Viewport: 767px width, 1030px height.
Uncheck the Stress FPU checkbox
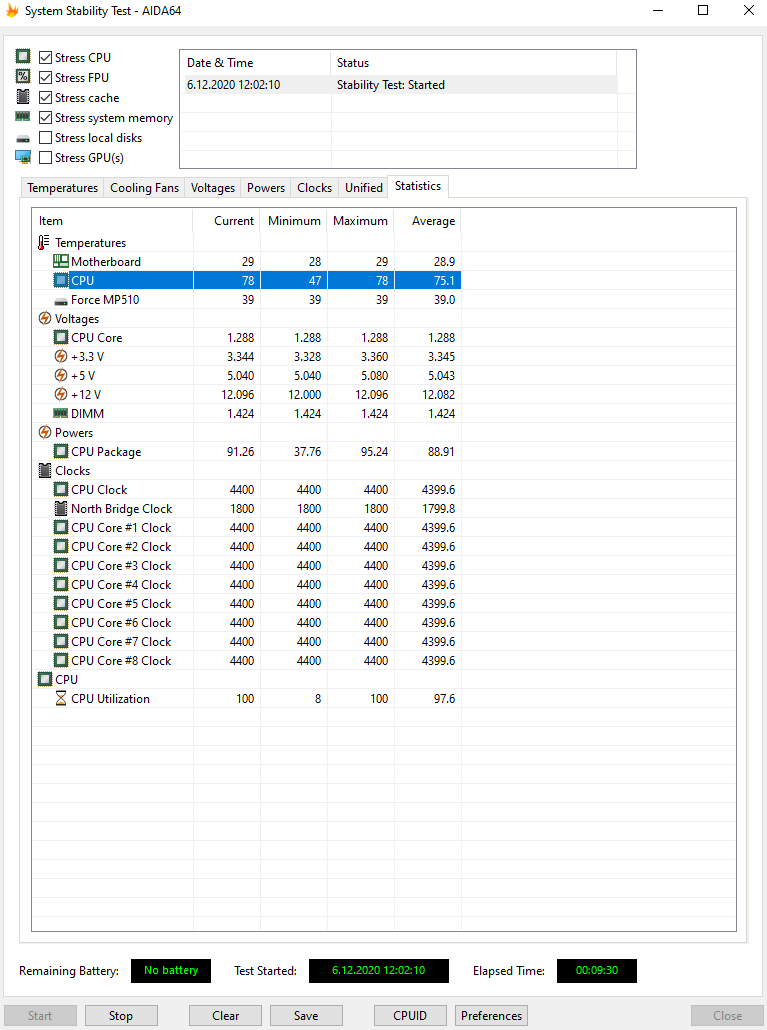pyautogui.click(x=45, y=78)
